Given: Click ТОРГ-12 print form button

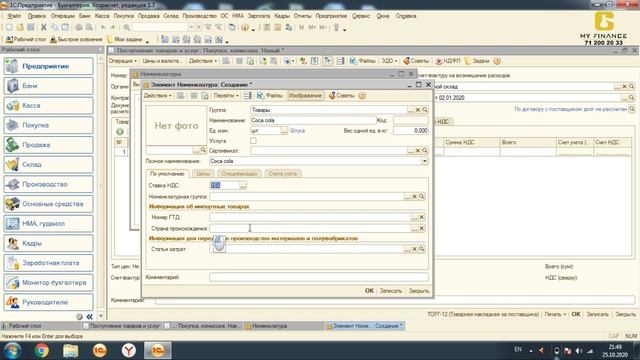Looking at the screenshot, I should [x=483, y=314].
